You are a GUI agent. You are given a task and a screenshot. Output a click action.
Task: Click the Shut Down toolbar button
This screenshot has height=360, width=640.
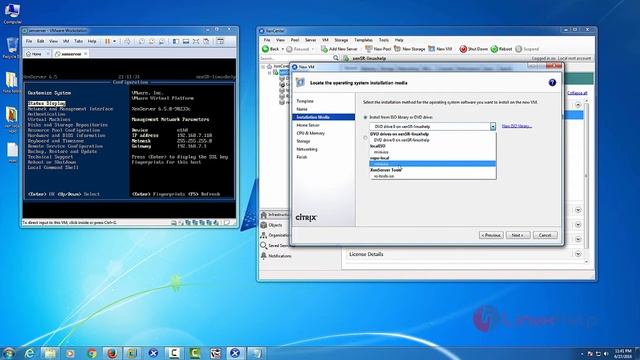click(x=473, y=49)
